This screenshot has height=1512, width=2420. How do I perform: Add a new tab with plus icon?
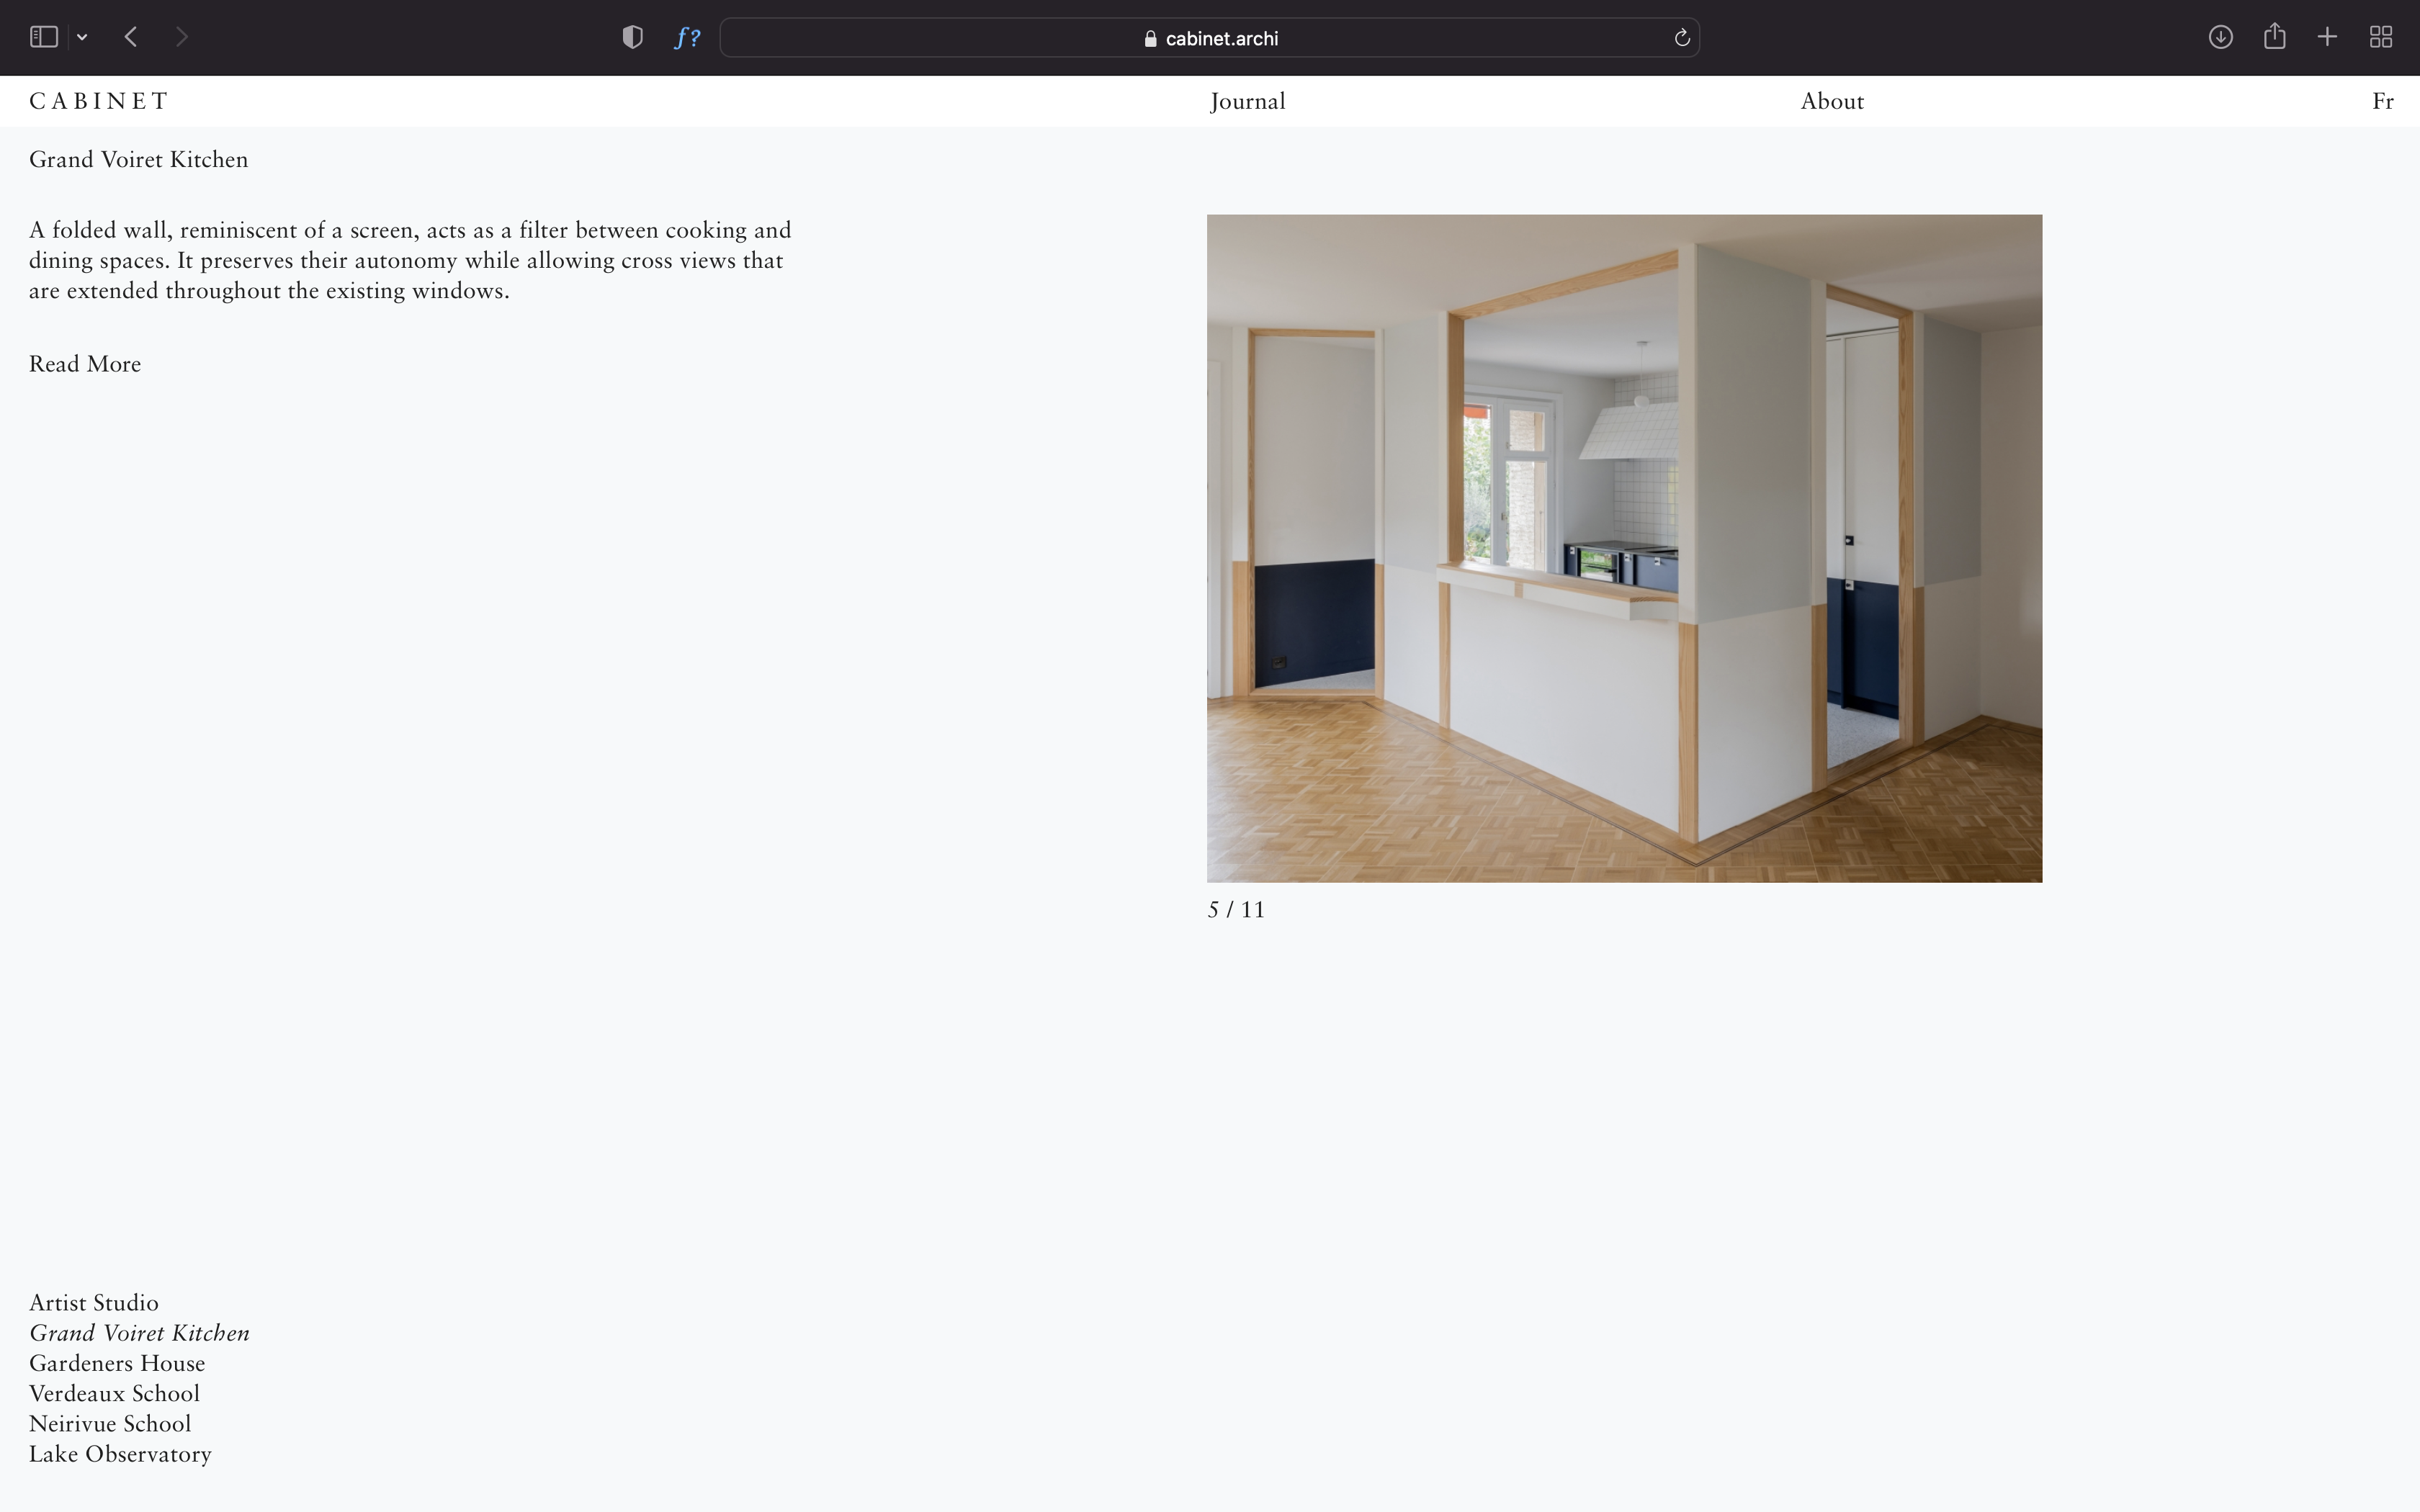click(2327, 37)
